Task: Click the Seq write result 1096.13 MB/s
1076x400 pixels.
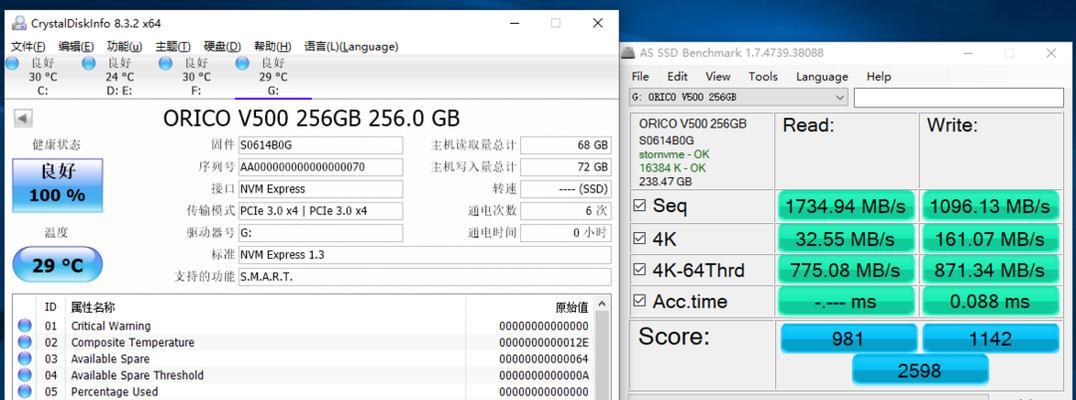Action: (990, 206)
